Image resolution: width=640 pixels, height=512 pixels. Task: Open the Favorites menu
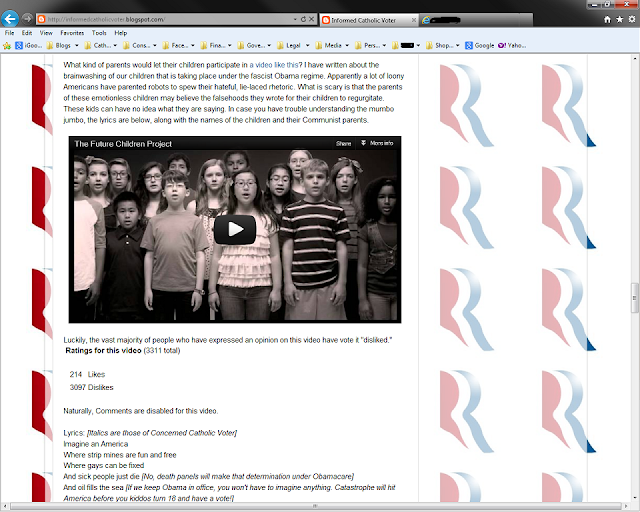tap(72, 33)
